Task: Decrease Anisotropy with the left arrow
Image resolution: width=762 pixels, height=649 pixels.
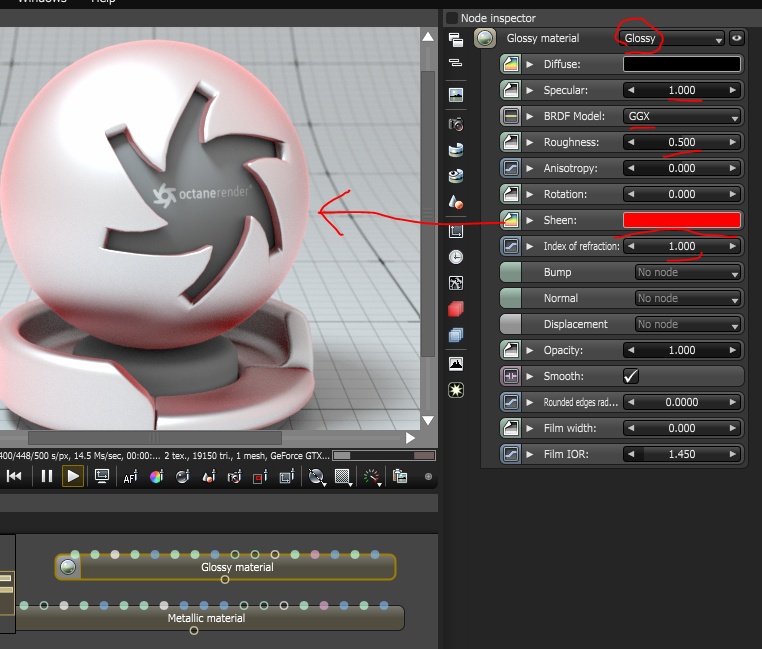Action: tap(631, 168)
